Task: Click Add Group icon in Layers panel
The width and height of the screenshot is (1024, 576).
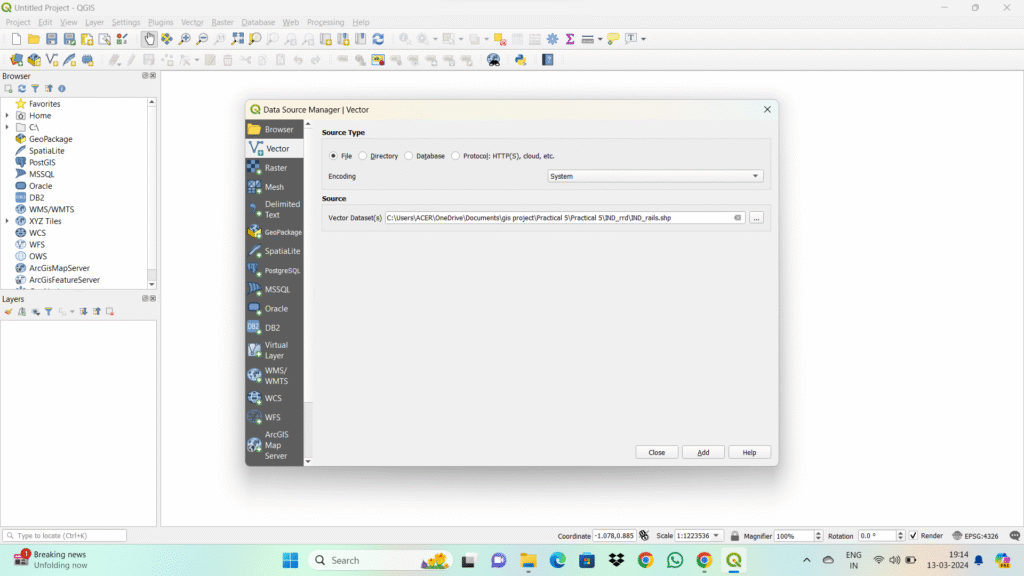Action: (x=22, y=312)
